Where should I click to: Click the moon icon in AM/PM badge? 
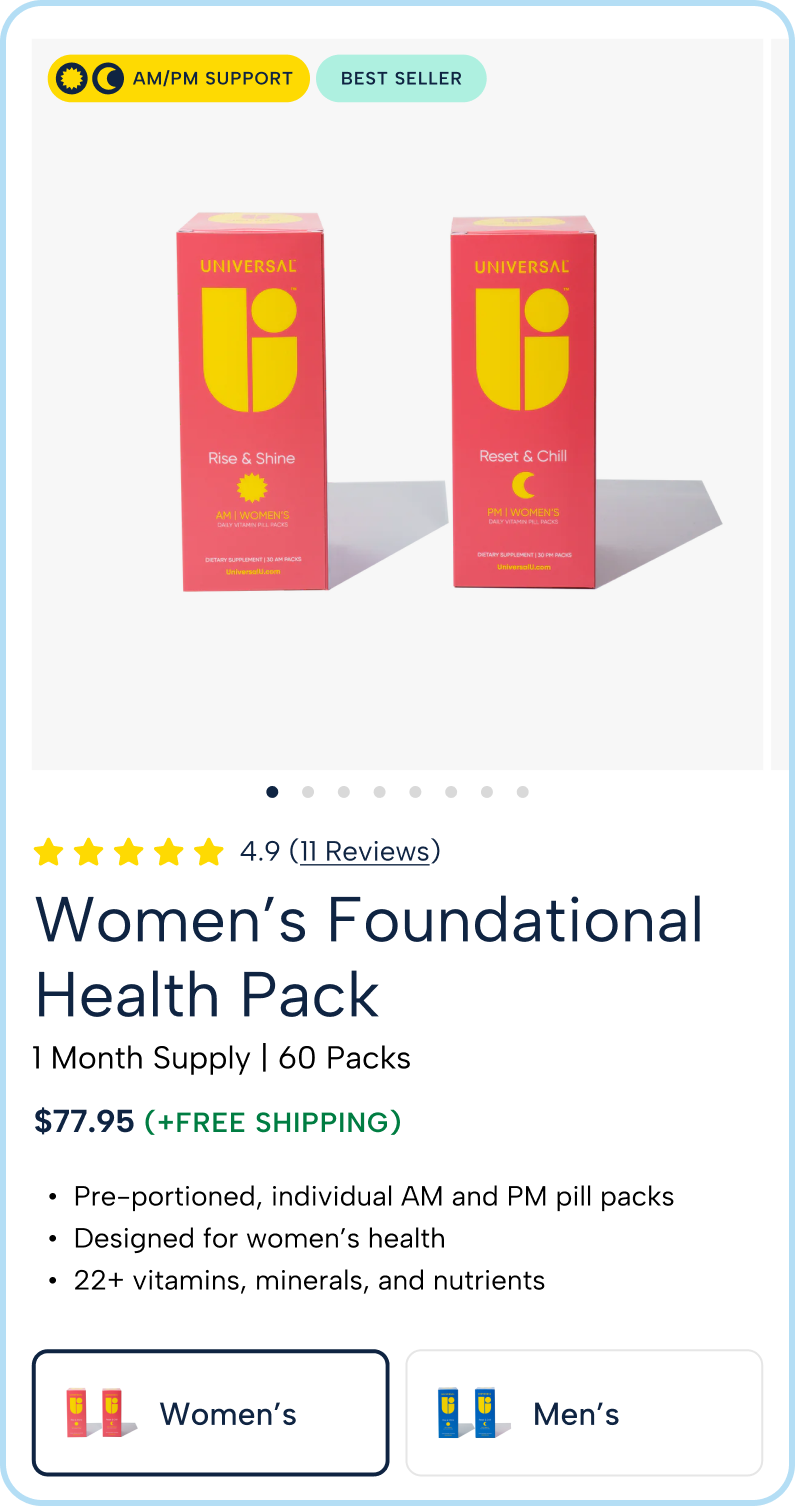108,78
